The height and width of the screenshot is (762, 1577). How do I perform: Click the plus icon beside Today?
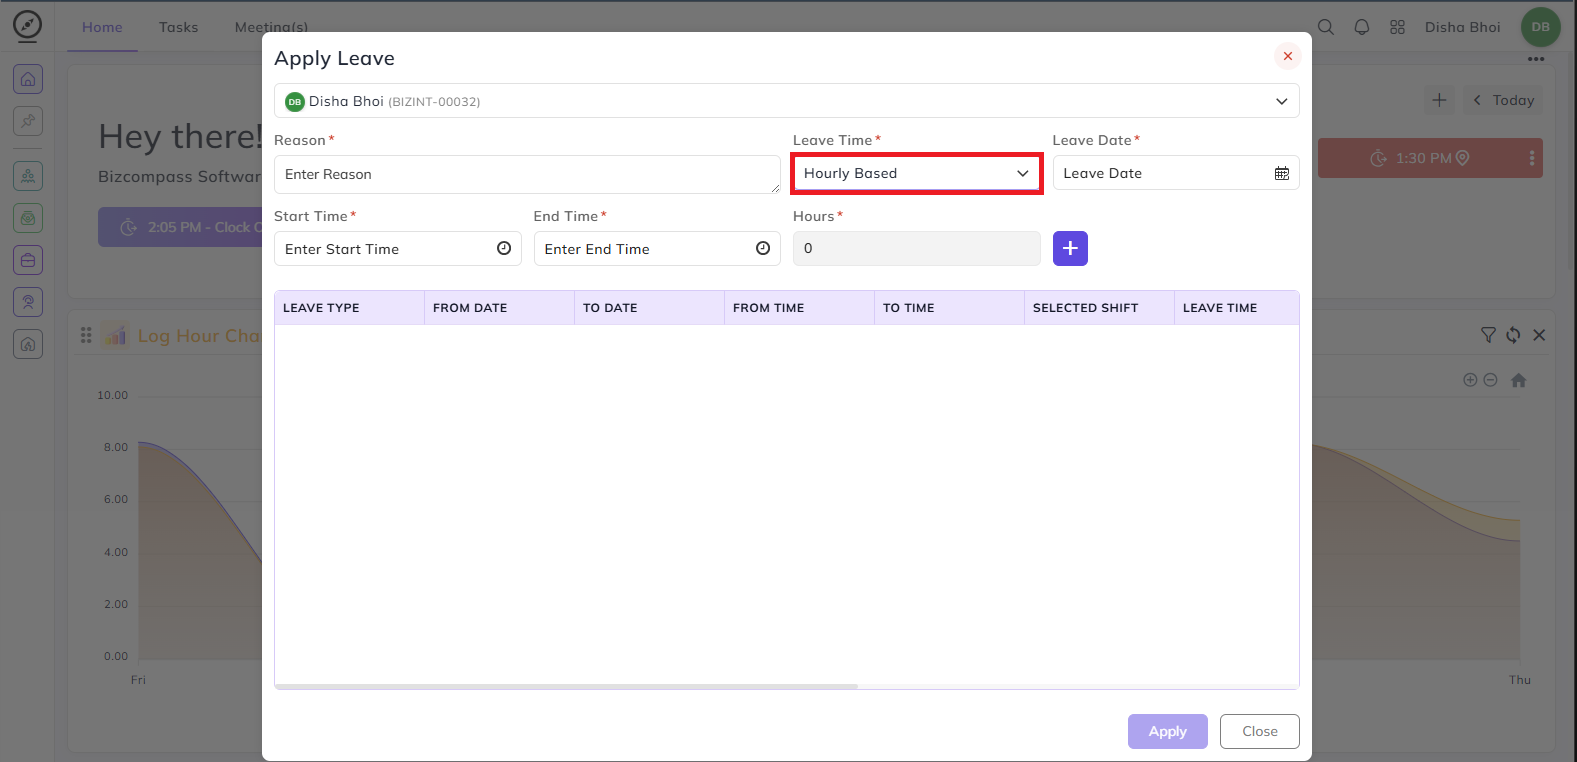(x=1439, y=100)
